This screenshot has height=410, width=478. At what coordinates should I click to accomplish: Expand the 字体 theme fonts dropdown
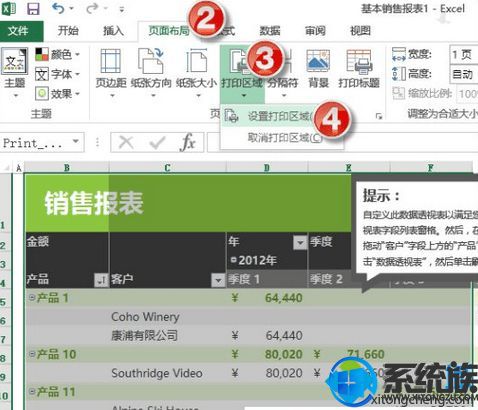click(x=57, y=74)
